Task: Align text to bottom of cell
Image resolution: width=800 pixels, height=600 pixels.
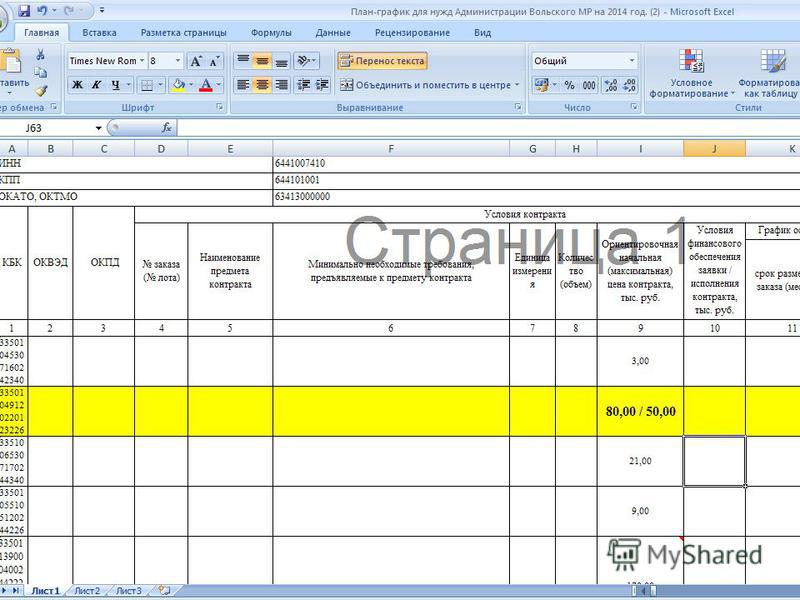Action: [281, 61]
